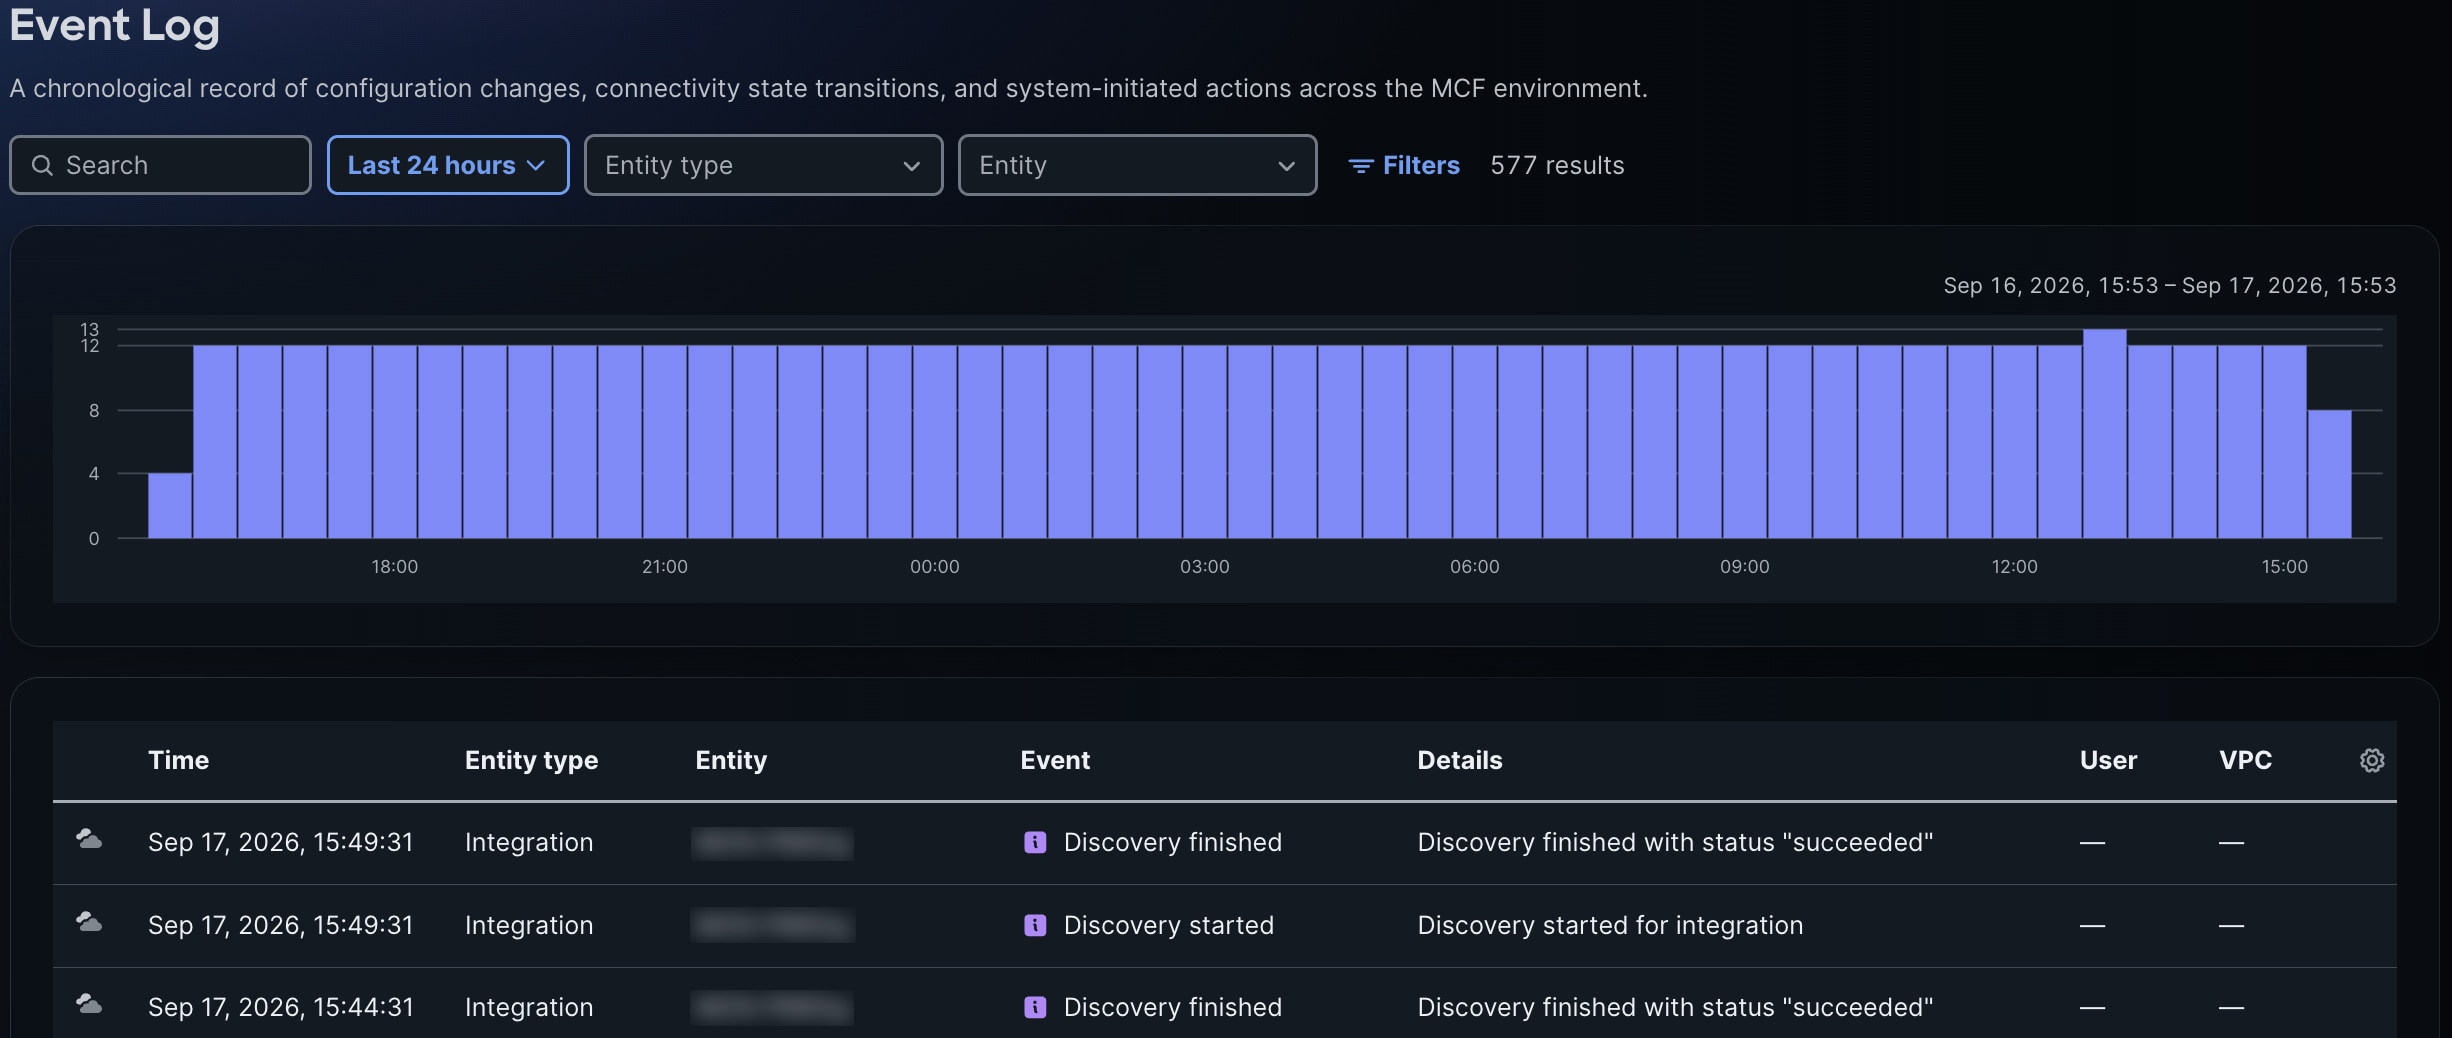Click cloud icon on 15:49:31 Discovery finished row
Viewport: 2452px width, 1038px height.
89,839
